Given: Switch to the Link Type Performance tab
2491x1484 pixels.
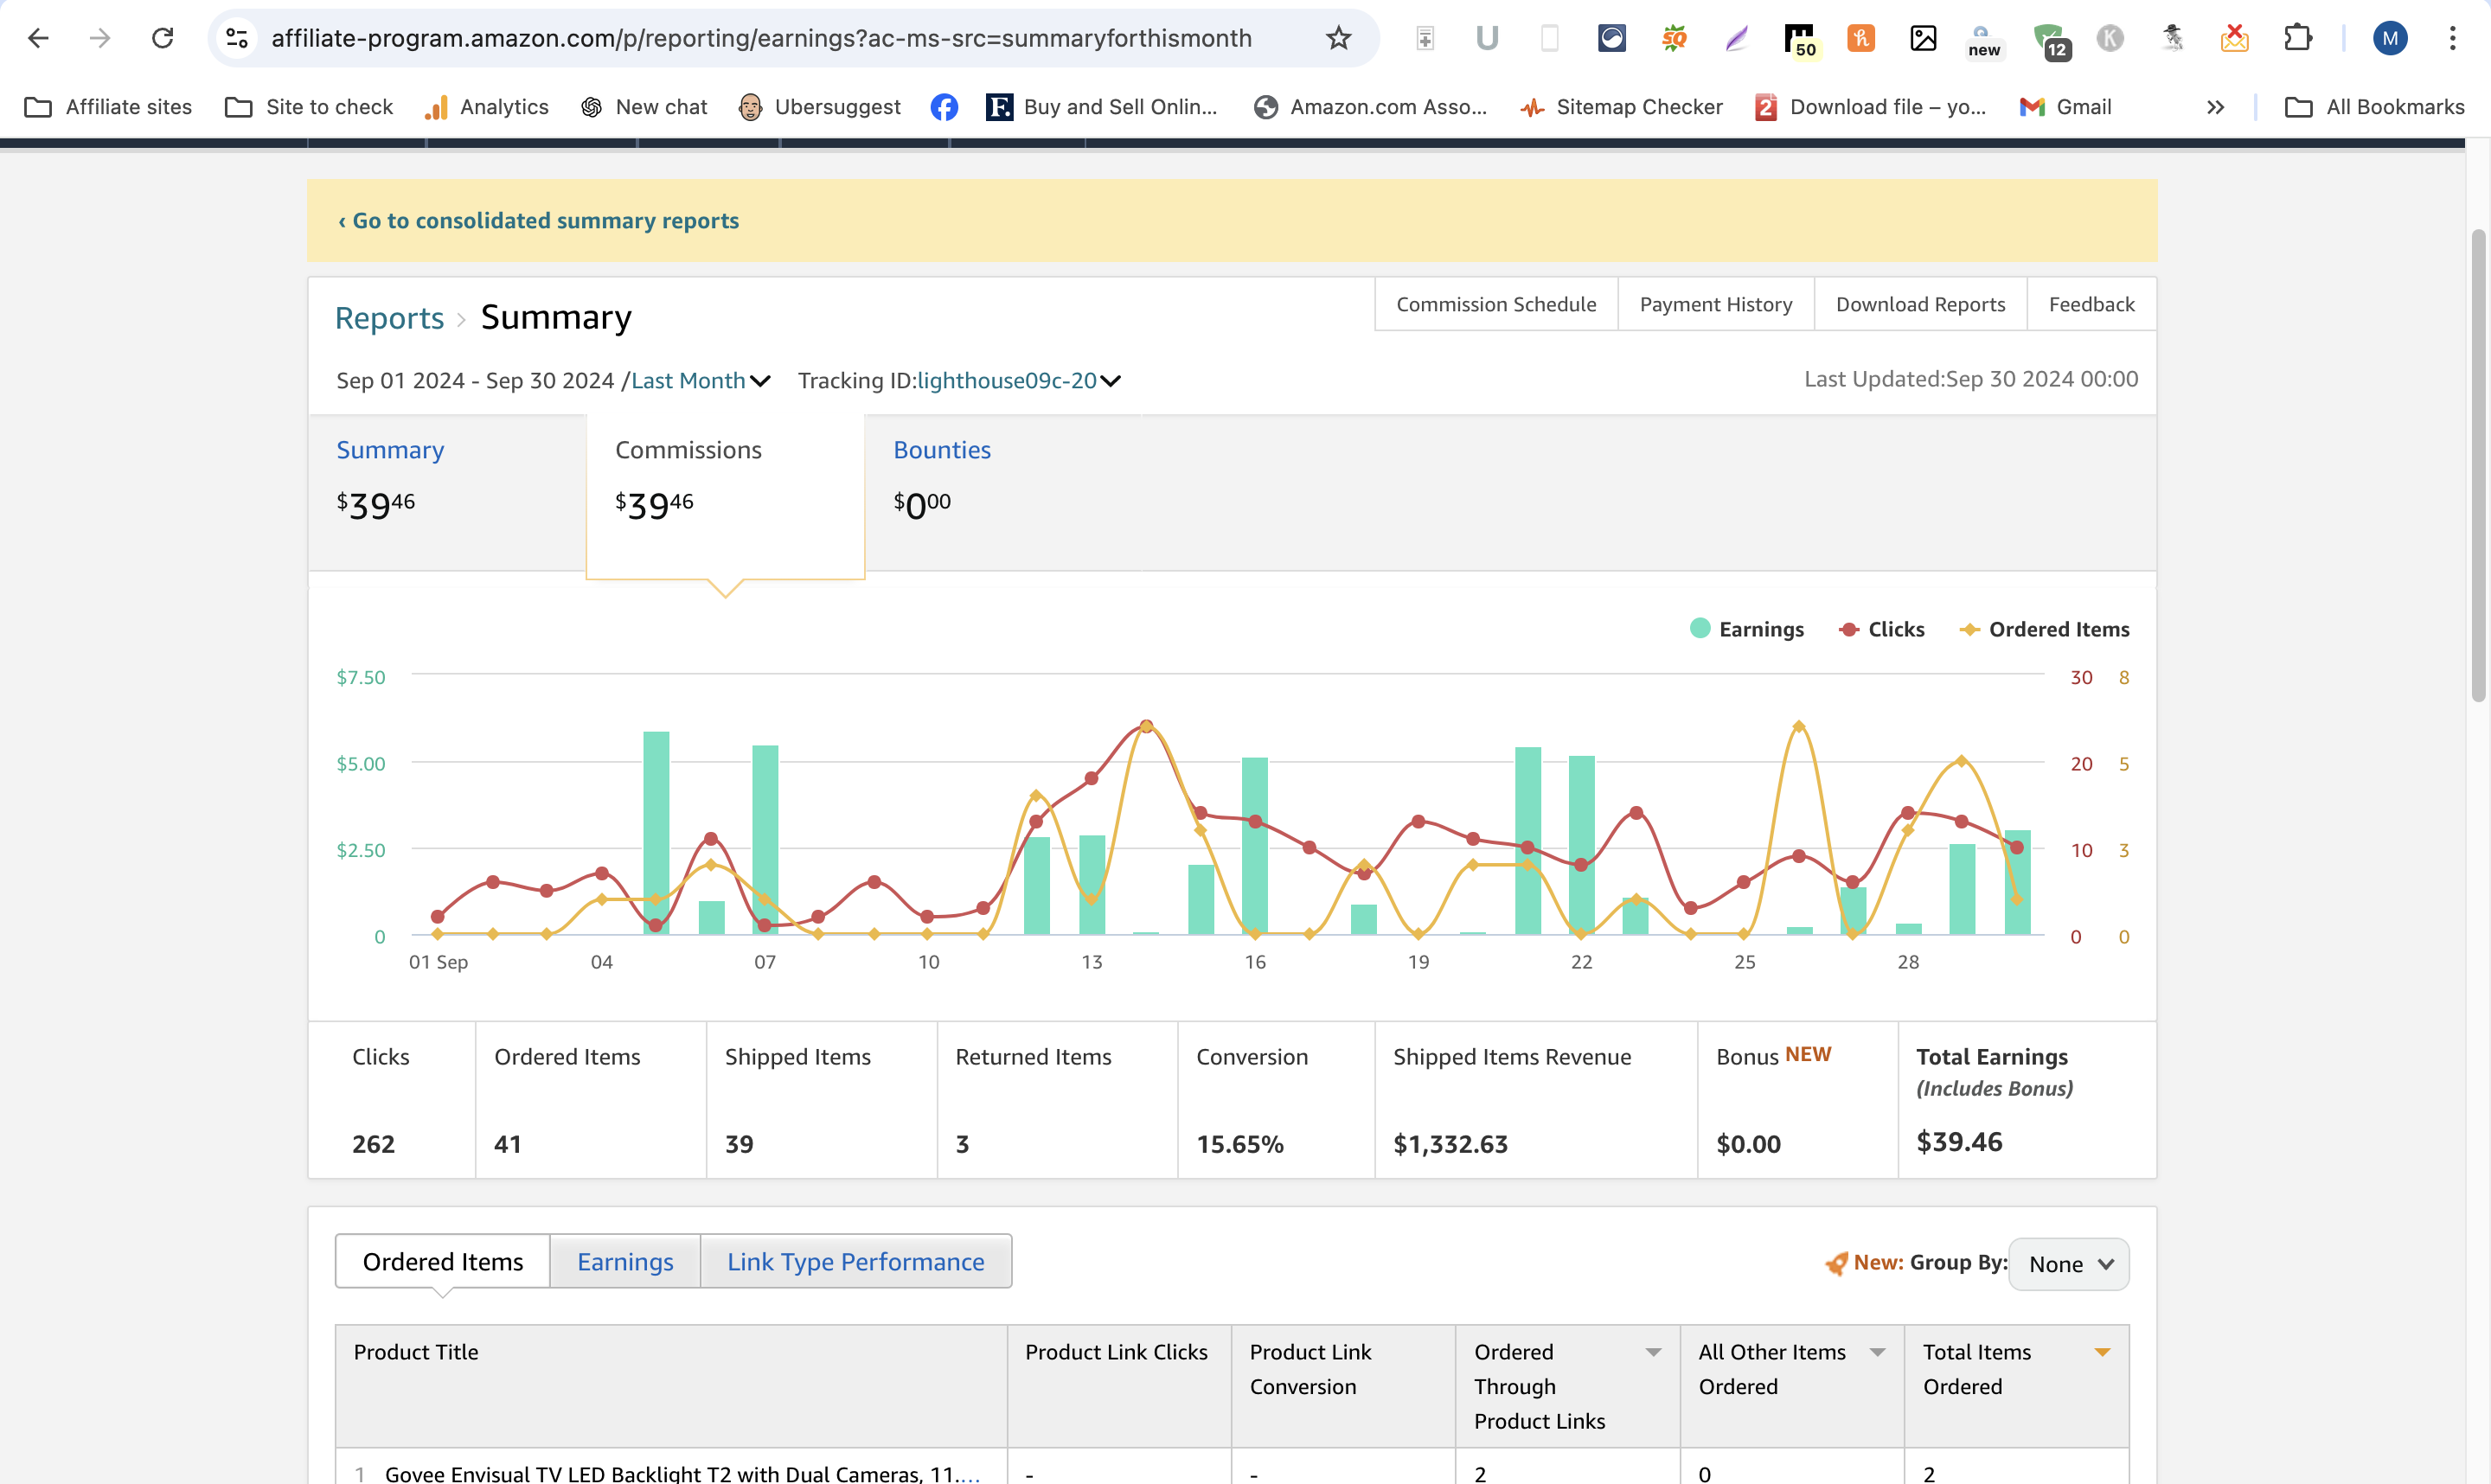Looking at the screenshot, I should (856, 1261).
